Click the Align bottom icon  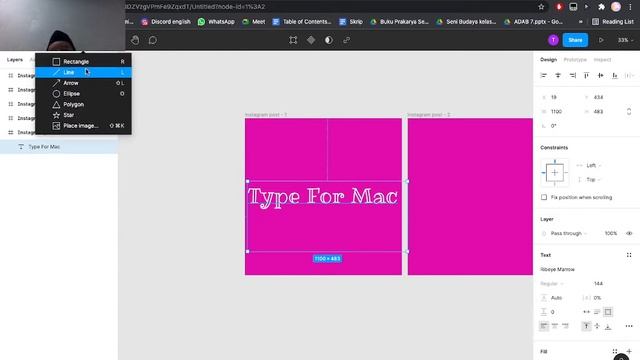[615, 76]
